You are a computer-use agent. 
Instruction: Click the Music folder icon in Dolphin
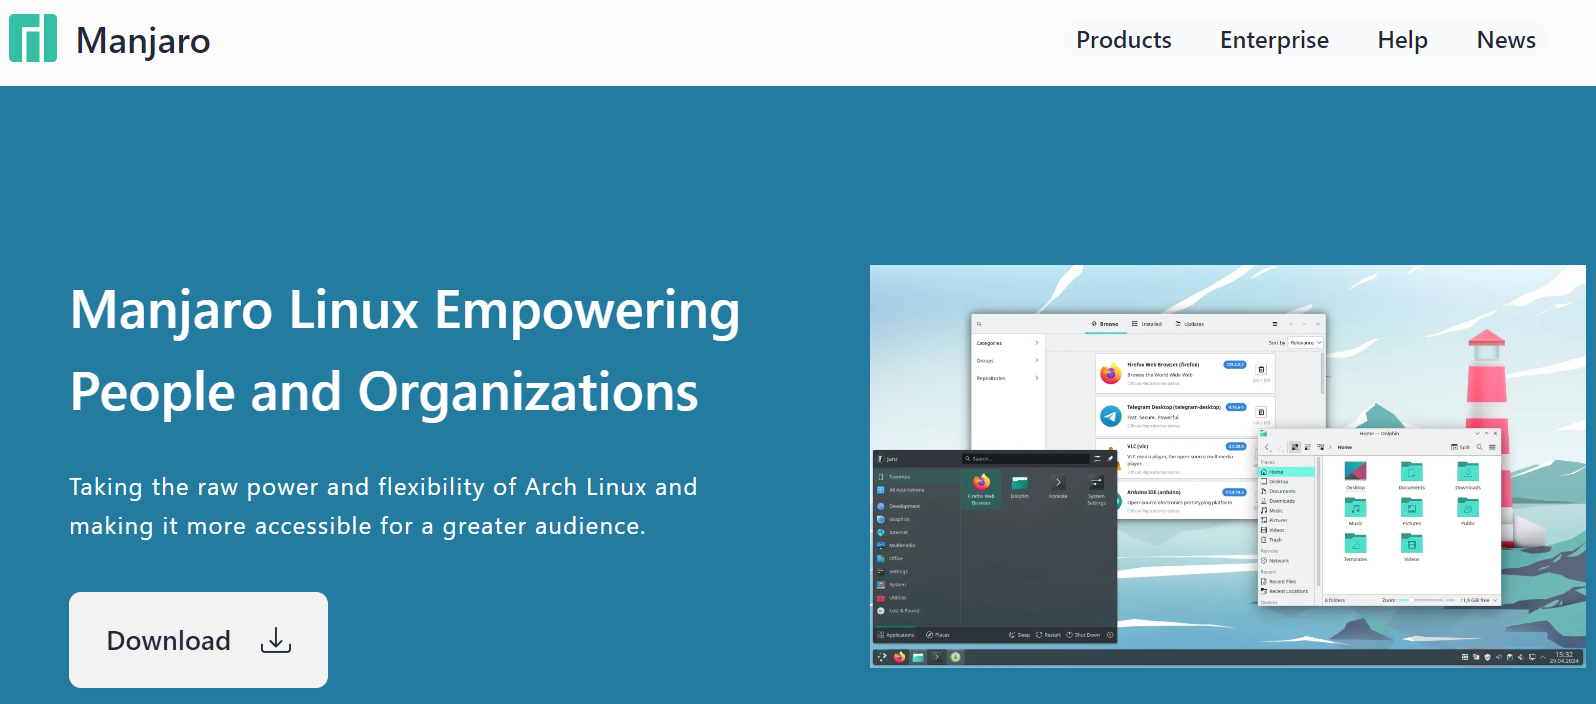[x=1355, y=508]
